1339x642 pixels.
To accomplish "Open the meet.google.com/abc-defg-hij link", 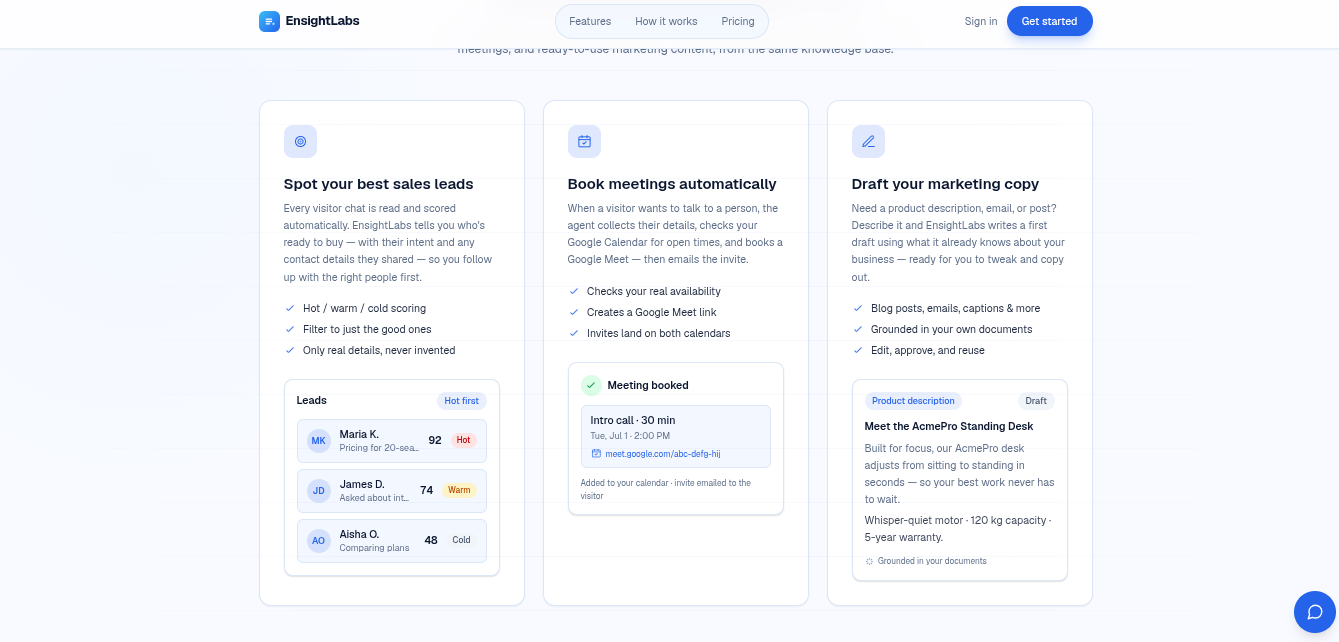I will (x=662, y=454).
